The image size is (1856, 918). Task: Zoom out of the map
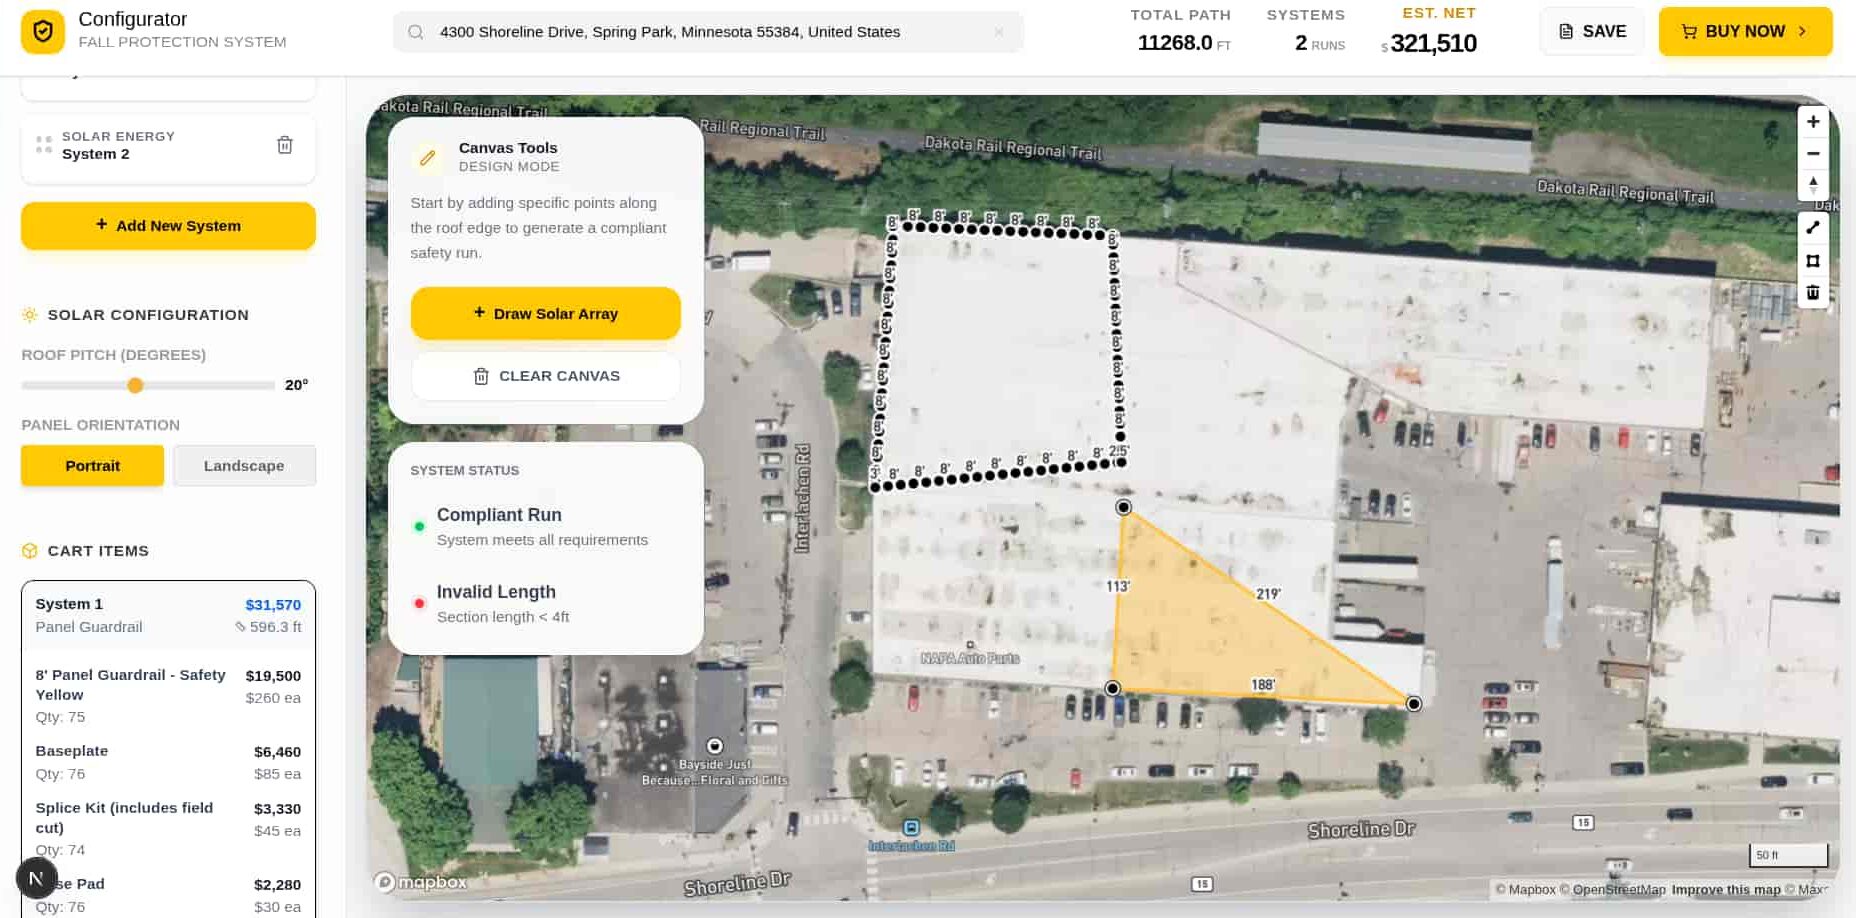pos(1812,154)
